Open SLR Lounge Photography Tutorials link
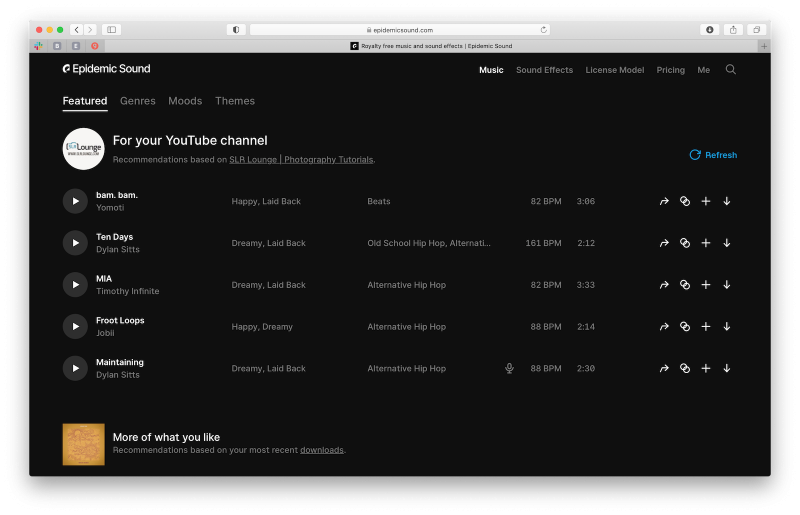Image resolution: width=800 pixels, height=515 pixels. (301, 160)
